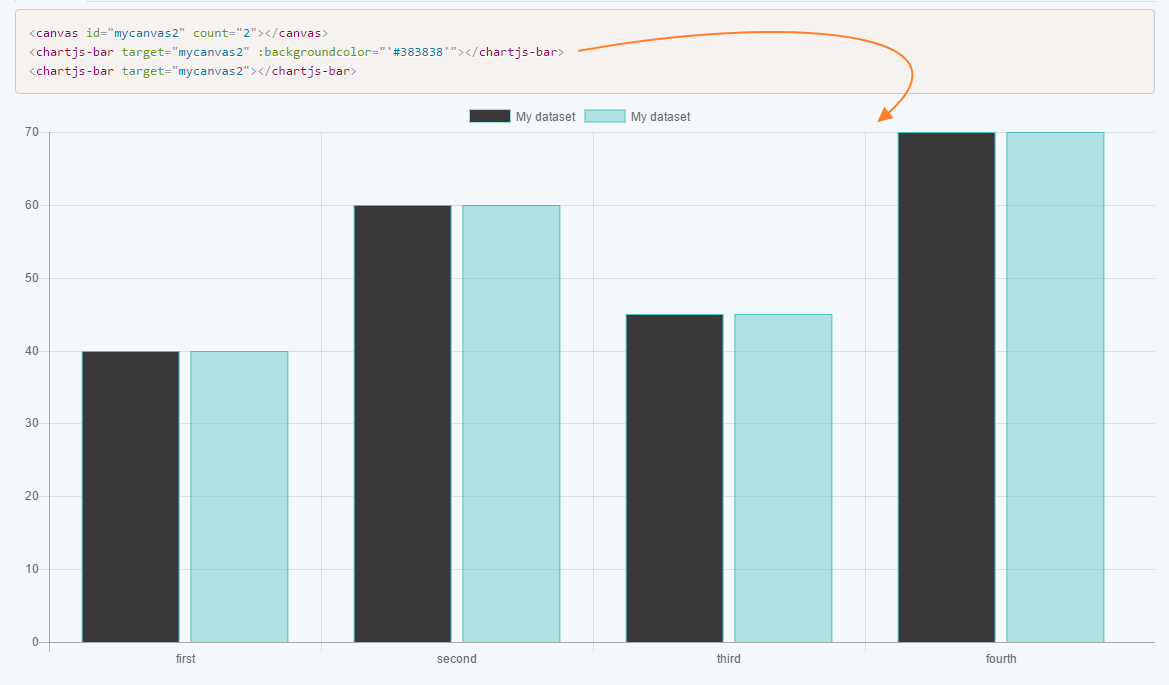The image size is (1169, 685).
Task: Click the 'mycanvas2' id attribute text
Action: [x=147, y=32]
